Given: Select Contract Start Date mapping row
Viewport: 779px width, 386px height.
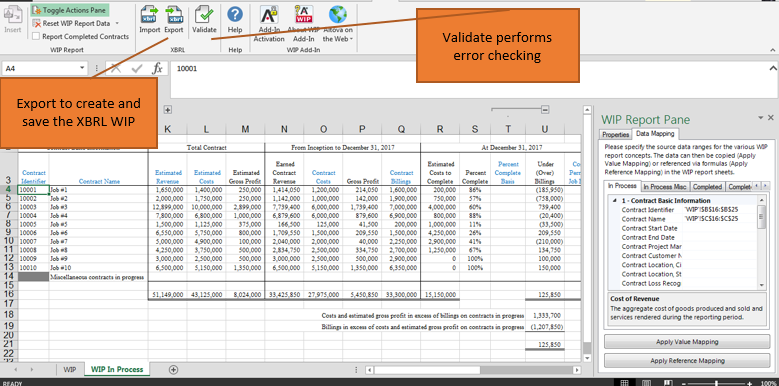Looking at the screenshot, I should point(683,228).
